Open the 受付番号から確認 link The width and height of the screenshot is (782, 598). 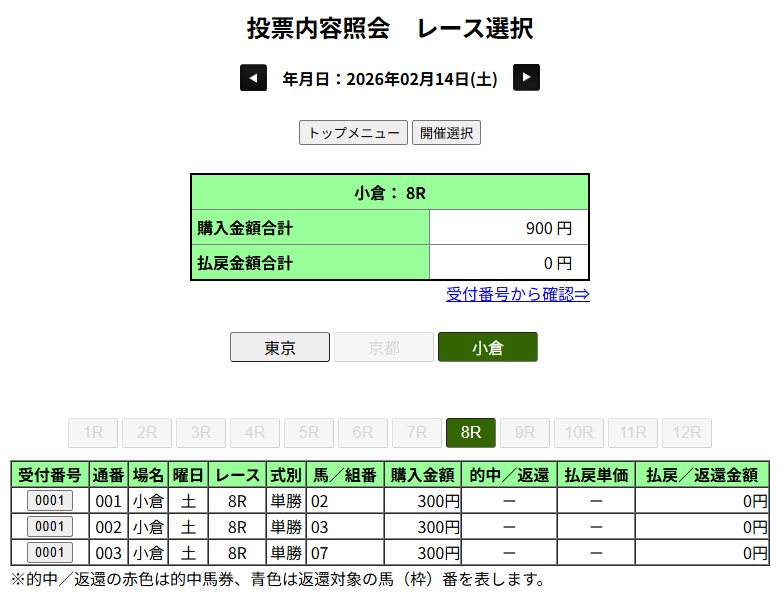tap(517, 294)
